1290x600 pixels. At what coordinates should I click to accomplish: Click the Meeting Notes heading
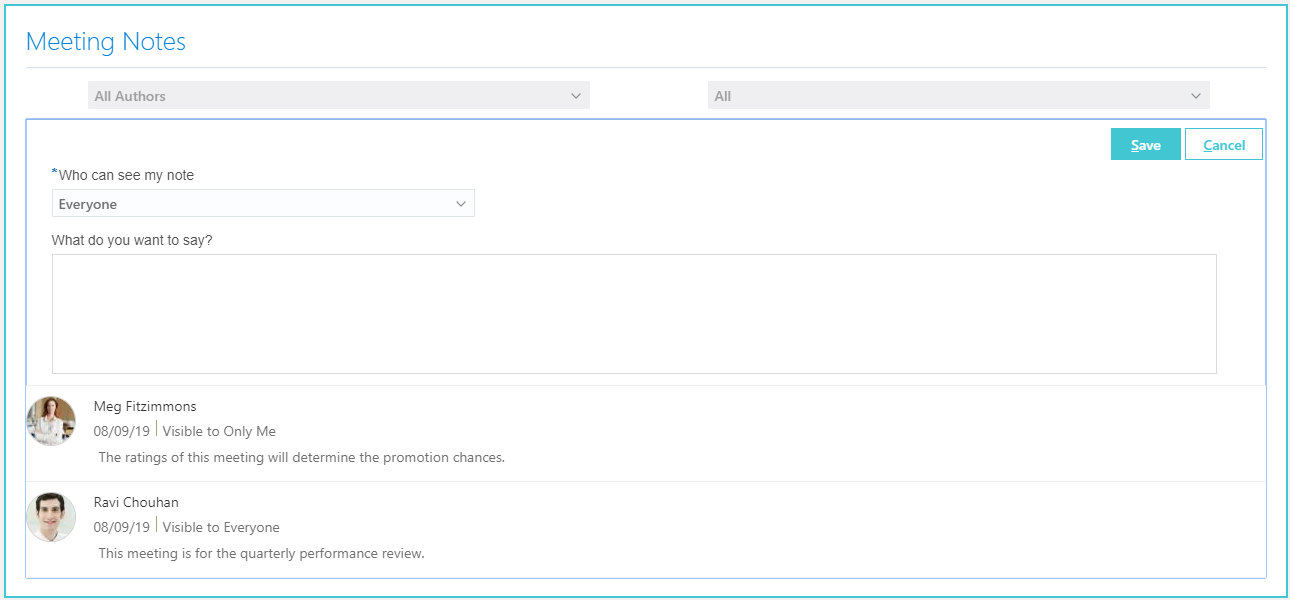(x=106, y=42)
